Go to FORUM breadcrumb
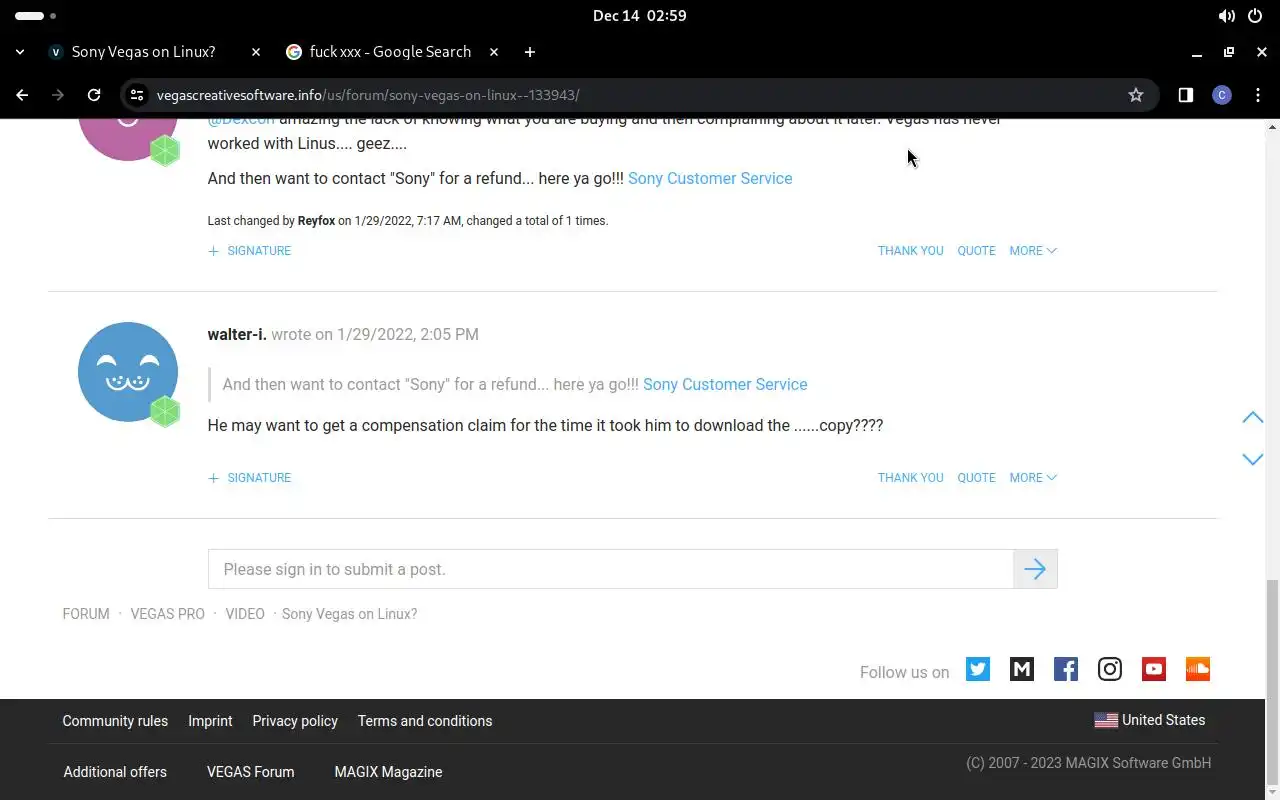The height and width of the screenshot is (800, 1280). 86,614
